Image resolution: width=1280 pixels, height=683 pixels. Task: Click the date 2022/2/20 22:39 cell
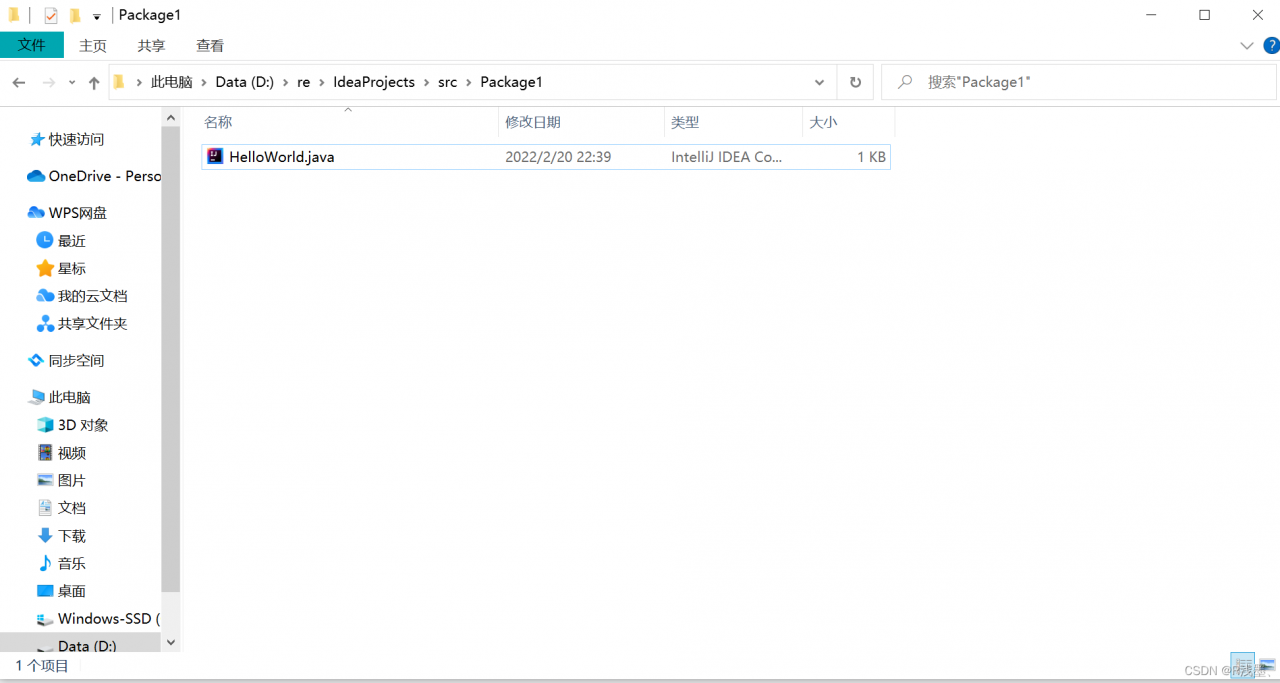(x=558, y=157)
